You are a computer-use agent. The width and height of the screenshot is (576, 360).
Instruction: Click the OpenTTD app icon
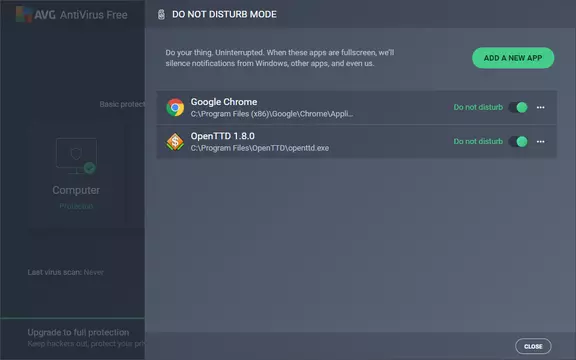click(175, 141)
